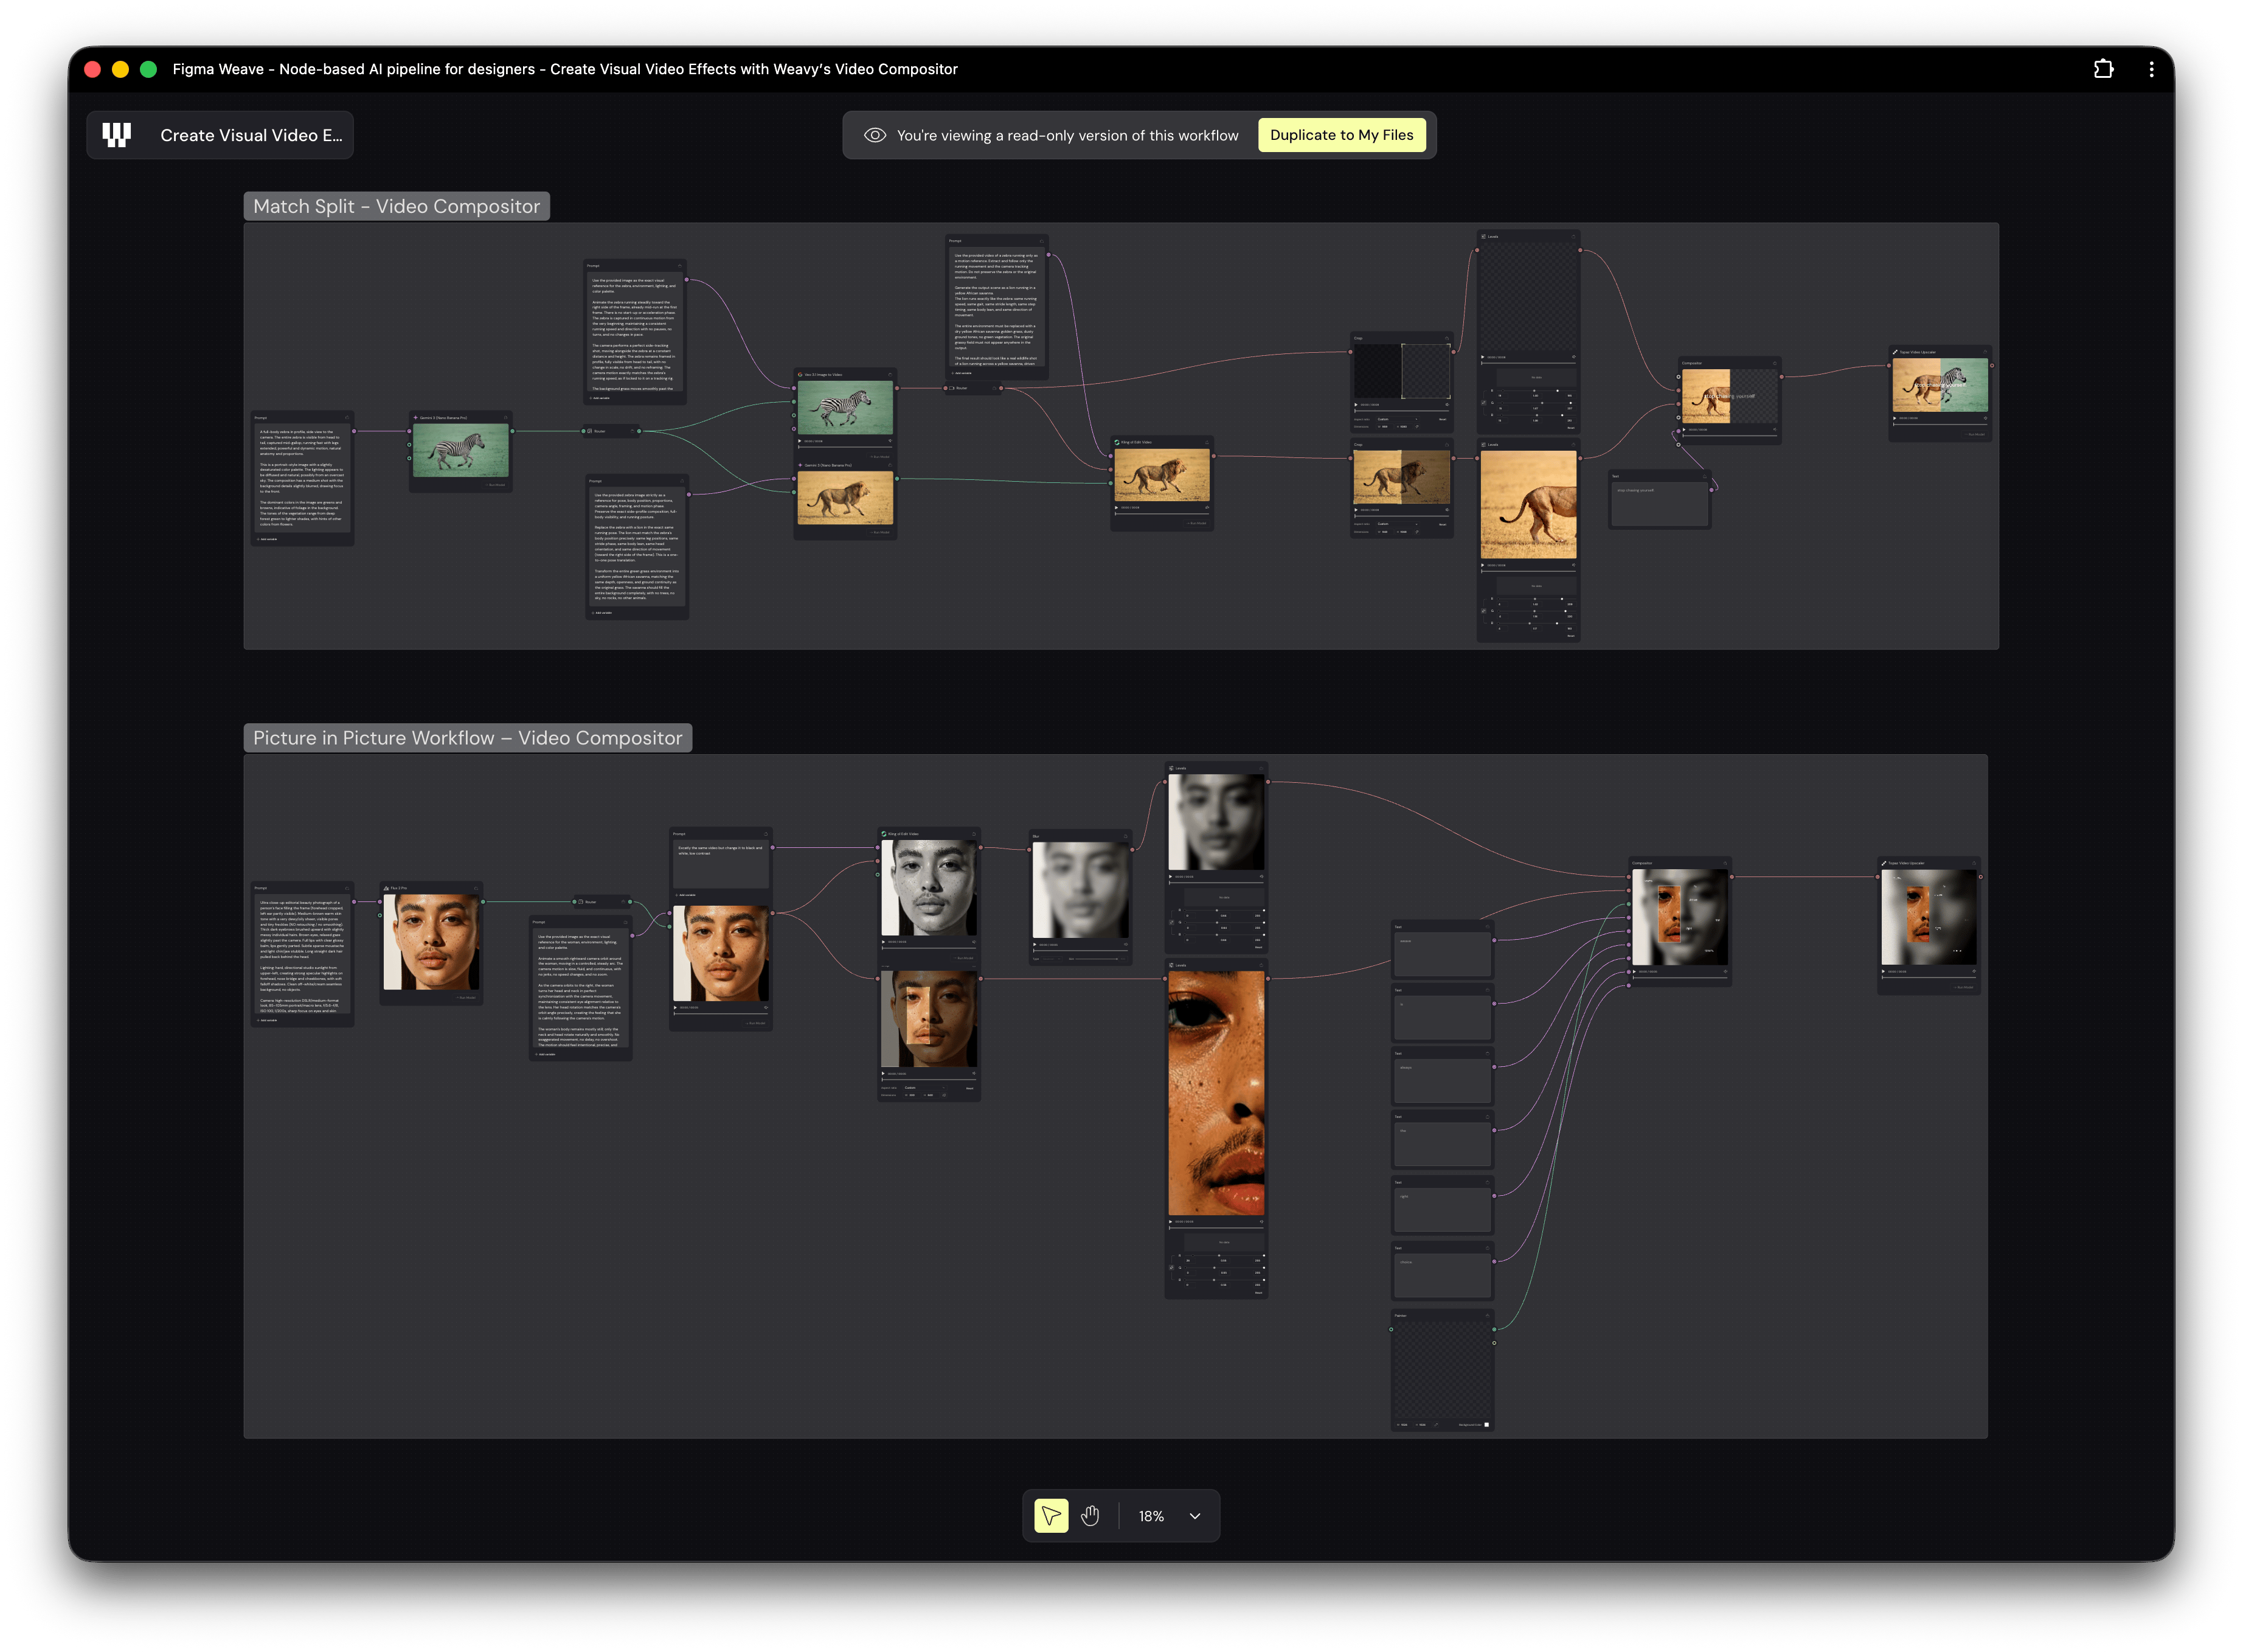Click the dimensions swap icon on the lion Crop node

[x=1417, y=532]
